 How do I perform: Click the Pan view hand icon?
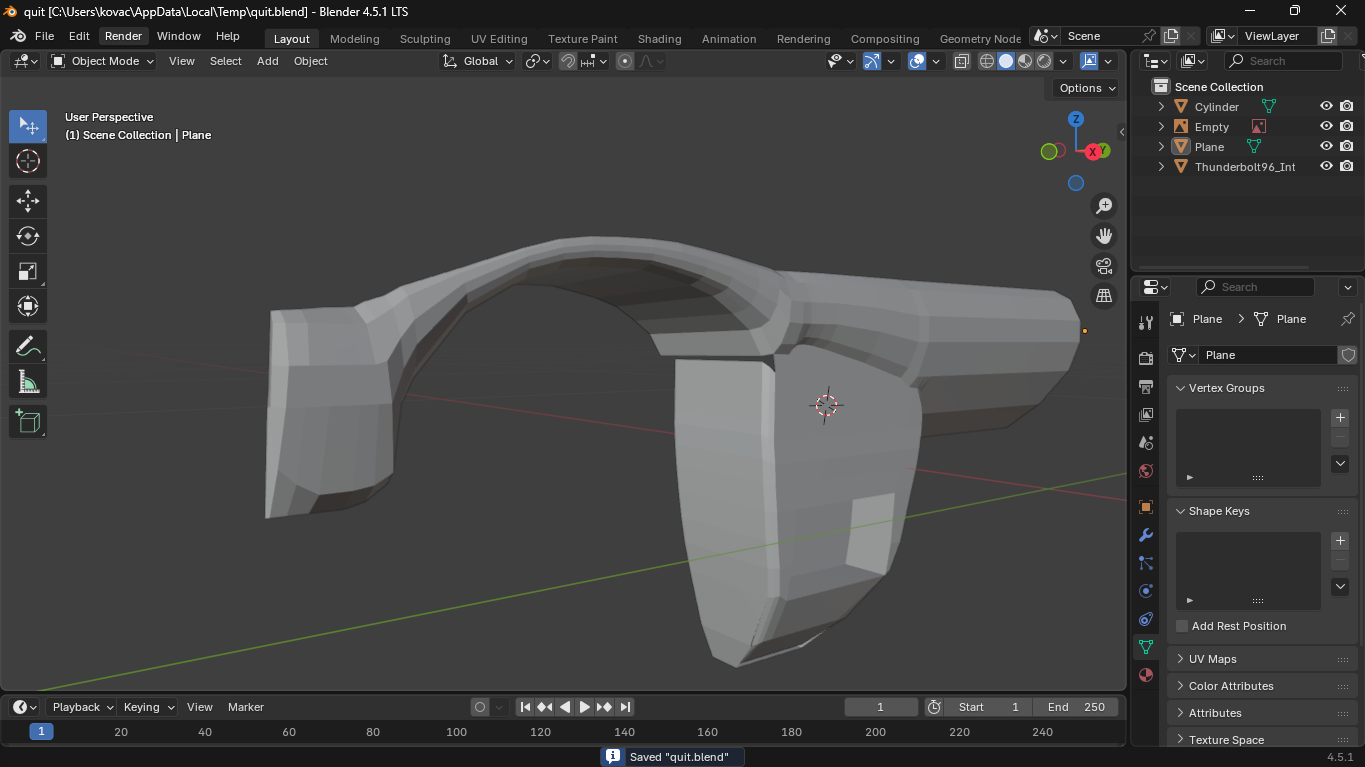click(x=1104, y=236)
